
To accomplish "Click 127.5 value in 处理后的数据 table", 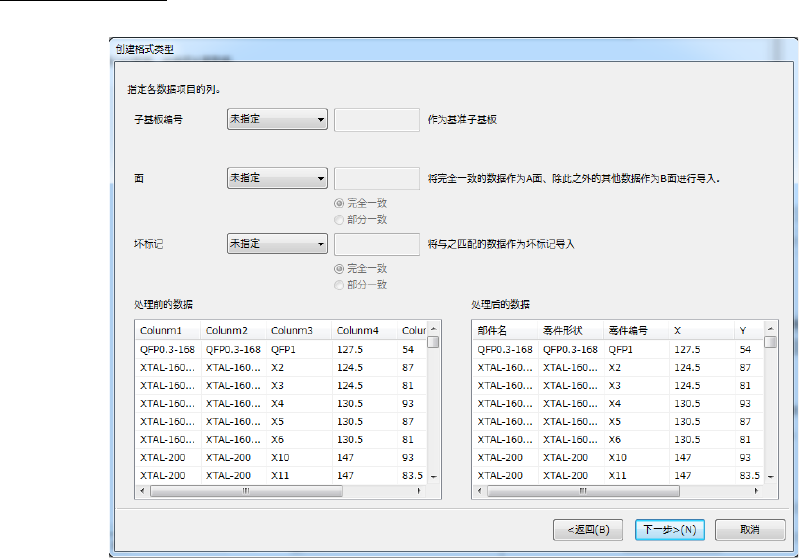I will (x=687, y=350).
